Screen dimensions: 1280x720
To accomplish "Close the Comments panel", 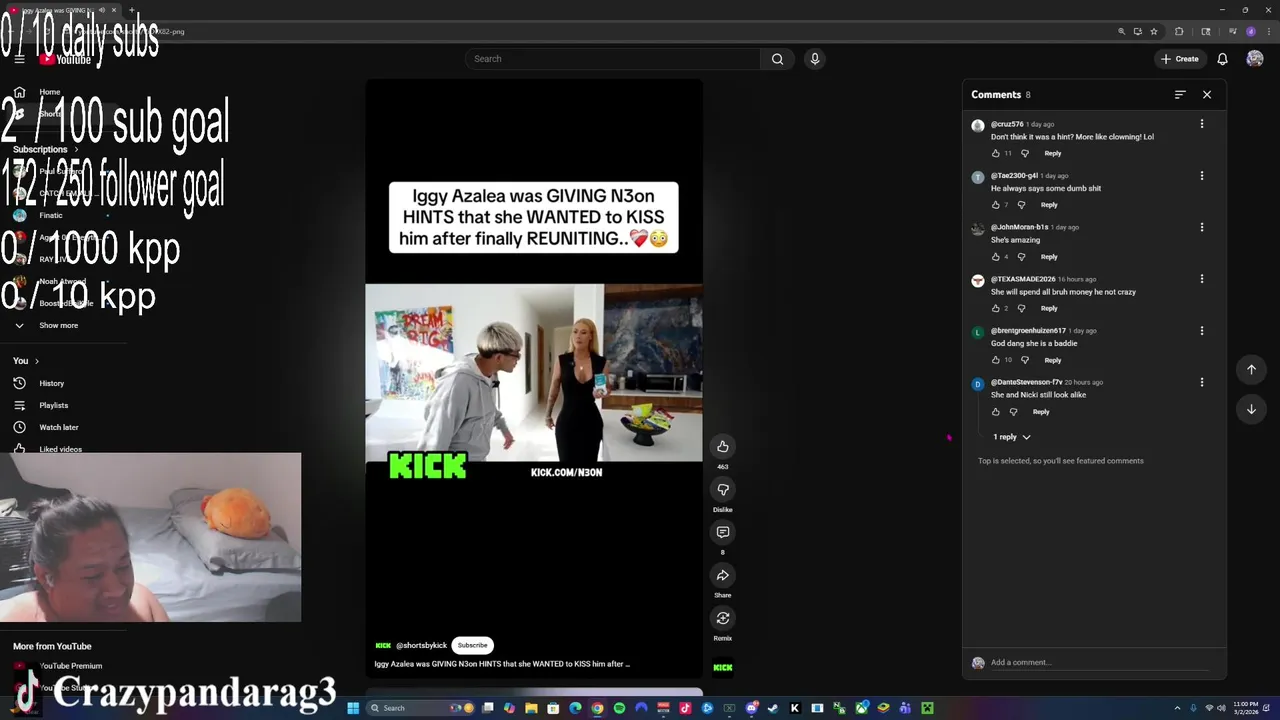I will tap(1207, 94).
